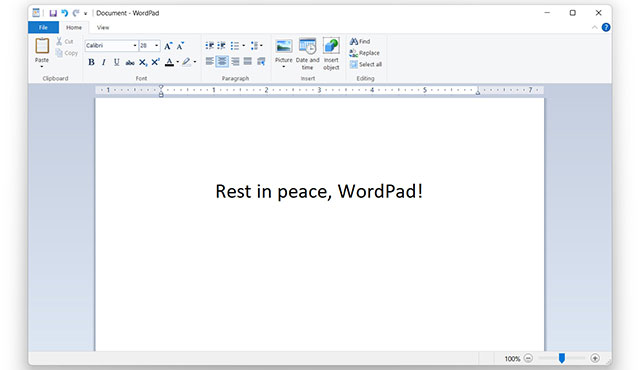Click the 100% zoom level
The width and height of the screenshot is (640, 370).
(x=512, y=359)
